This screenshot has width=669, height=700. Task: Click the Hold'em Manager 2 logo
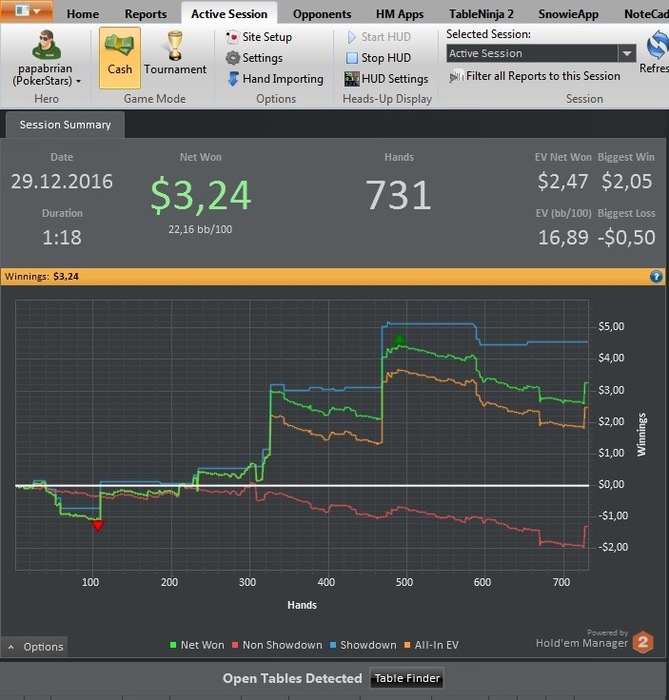[643, 642]
